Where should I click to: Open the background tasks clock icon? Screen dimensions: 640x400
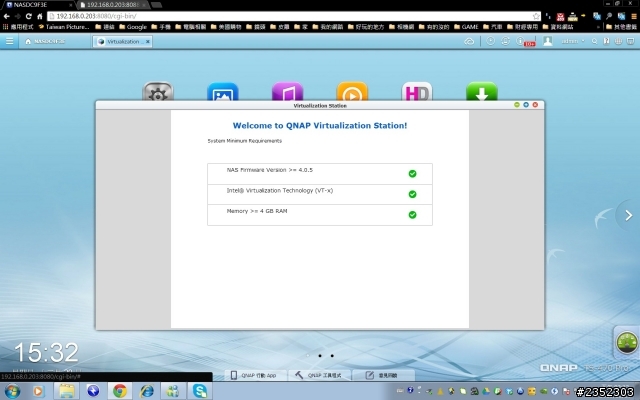(x=491, y=41)
